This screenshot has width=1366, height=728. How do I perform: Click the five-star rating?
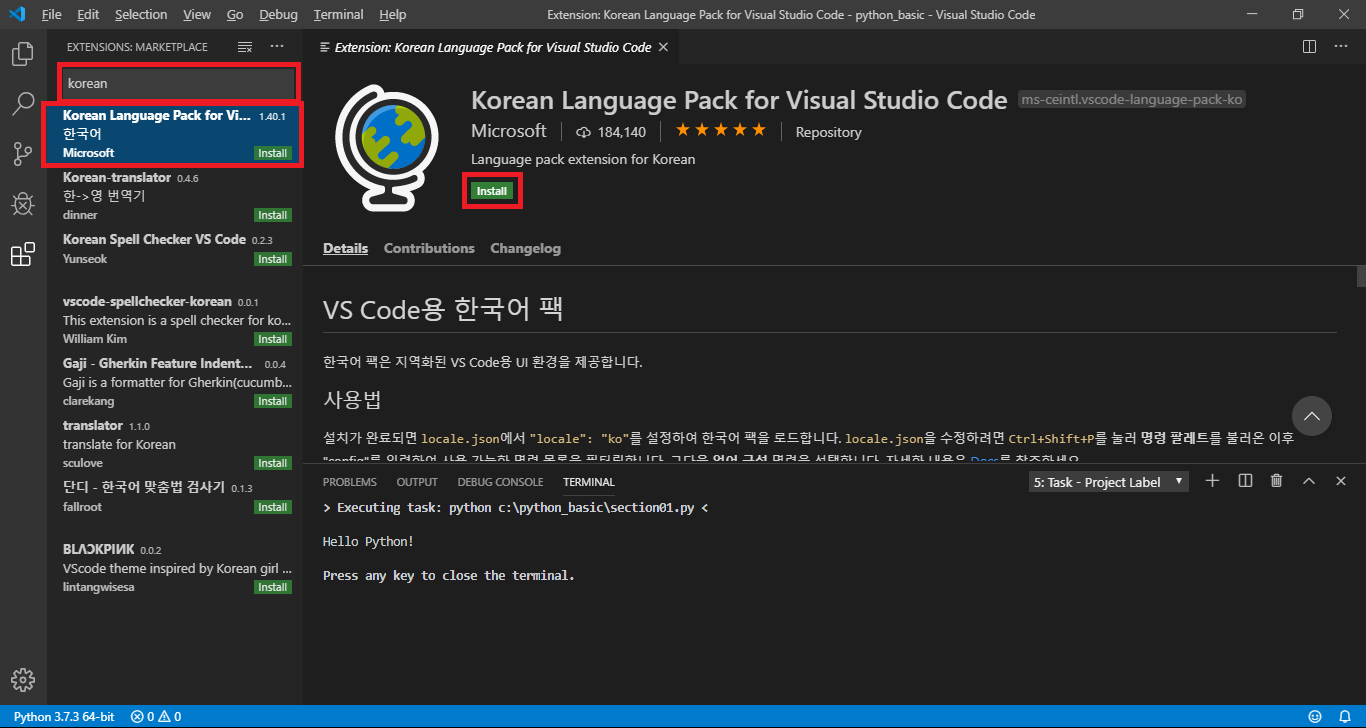(x=720, y=131)
